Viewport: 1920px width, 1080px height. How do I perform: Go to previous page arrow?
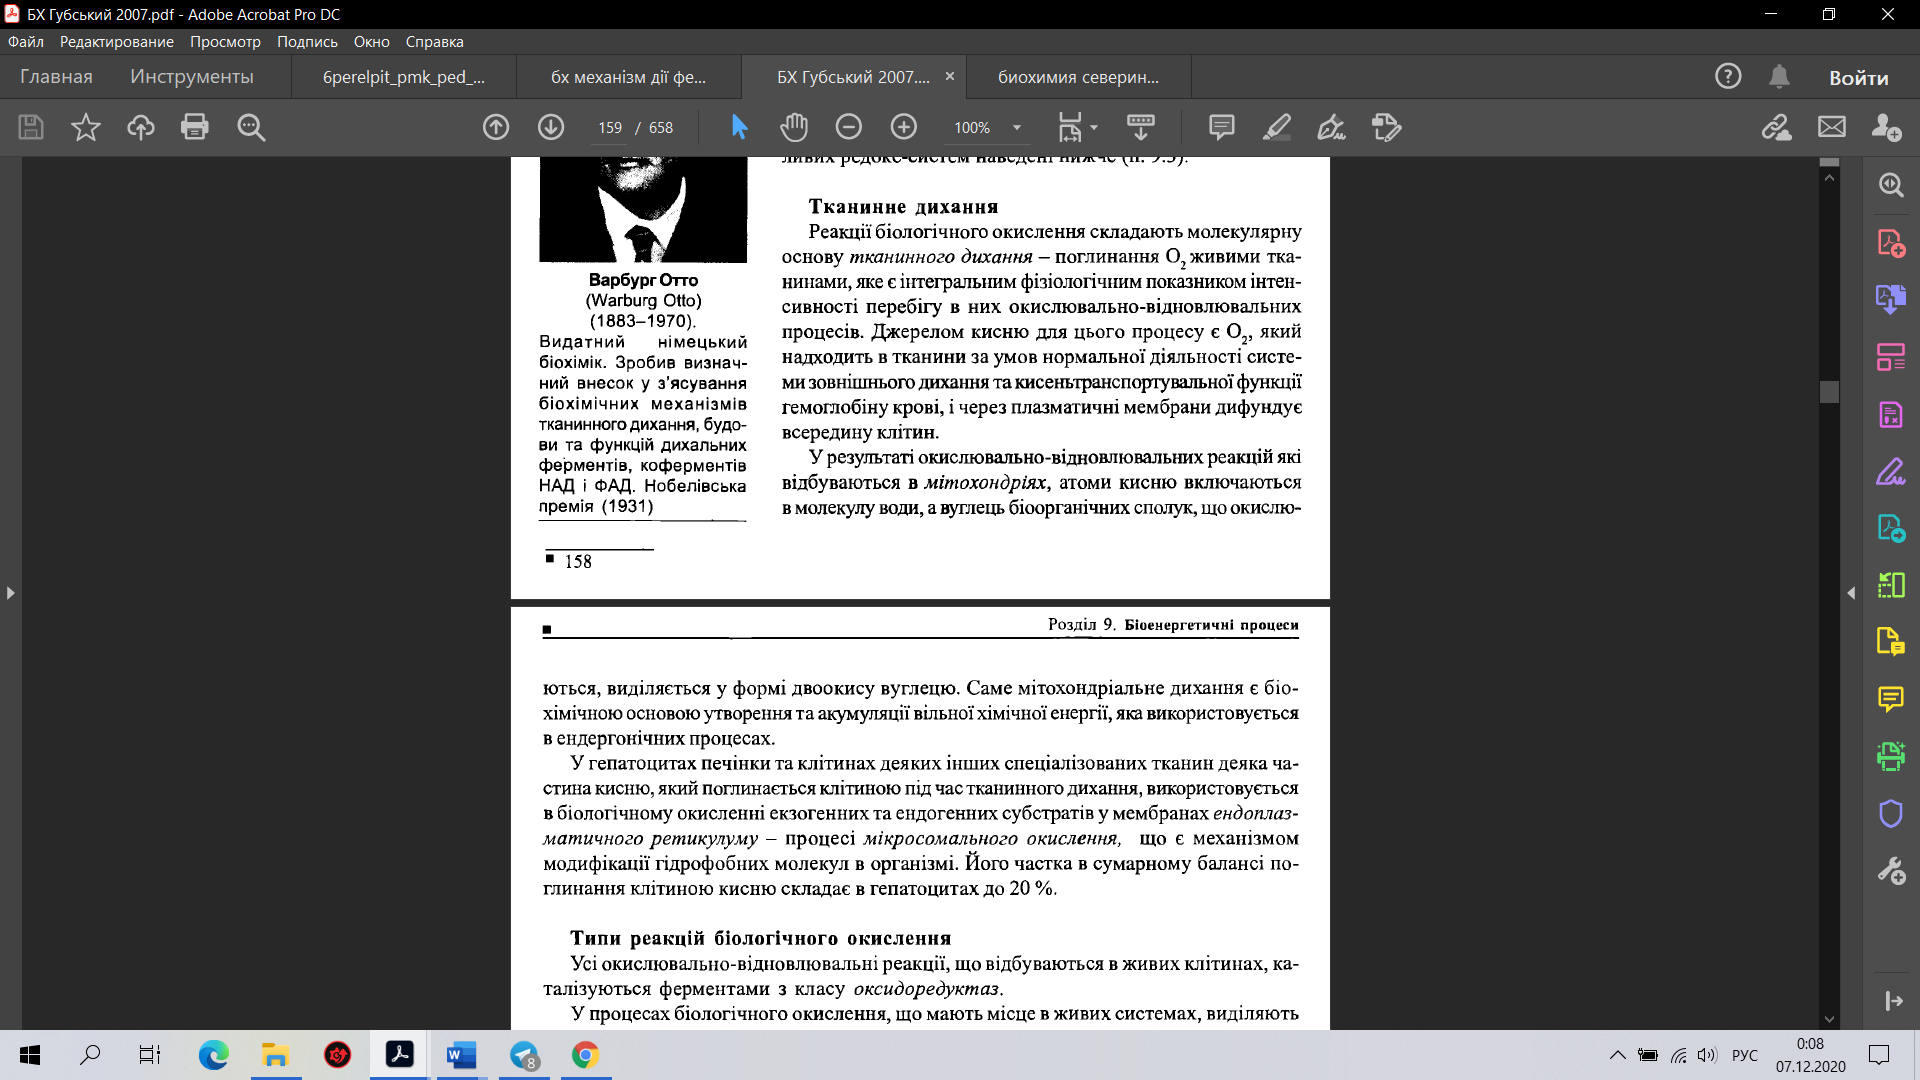pyautogui.click(x=496, y=127)
